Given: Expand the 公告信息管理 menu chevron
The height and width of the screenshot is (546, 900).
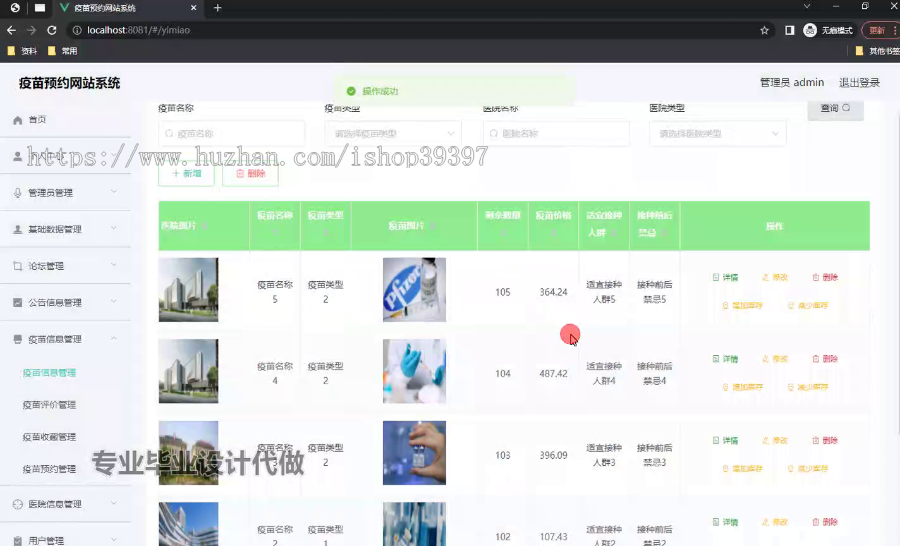Looking at the screenshot, I should [x=114, y=301].
